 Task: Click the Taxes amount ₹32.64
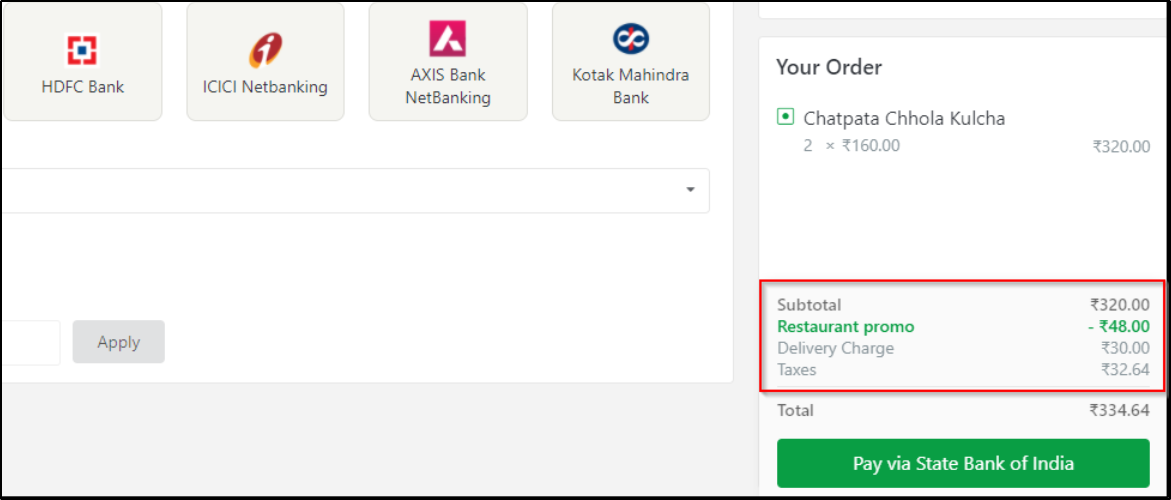click(x=1125, y=369)
